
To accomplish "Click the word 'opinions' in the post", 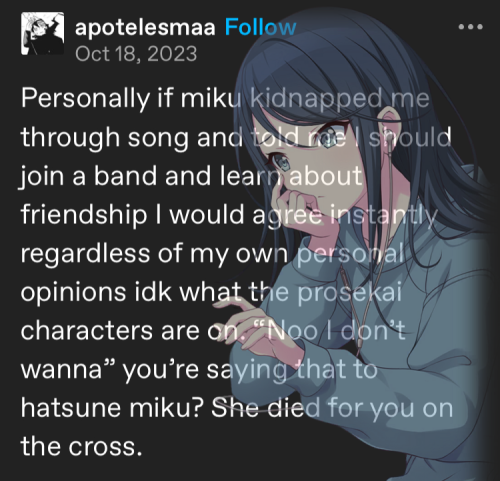I will (x=74, y=294).
